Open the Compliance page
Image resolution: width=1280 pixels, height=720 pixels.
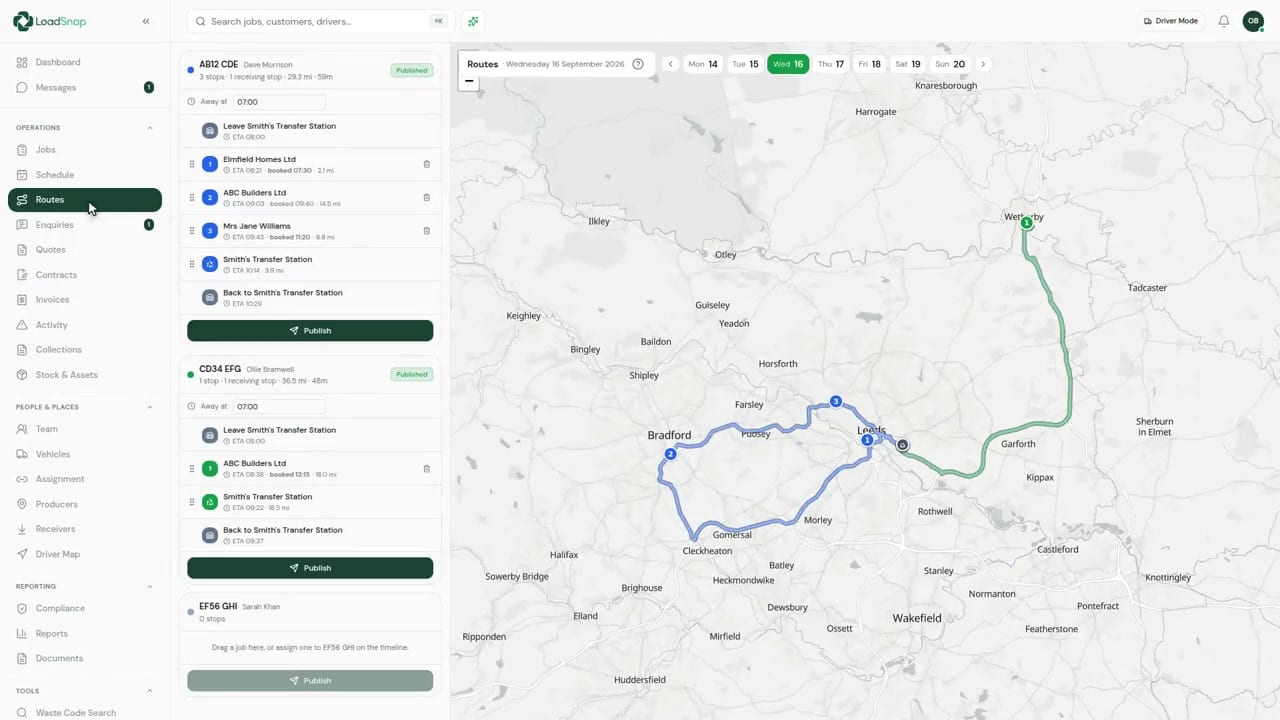click(x=85, y=608)
